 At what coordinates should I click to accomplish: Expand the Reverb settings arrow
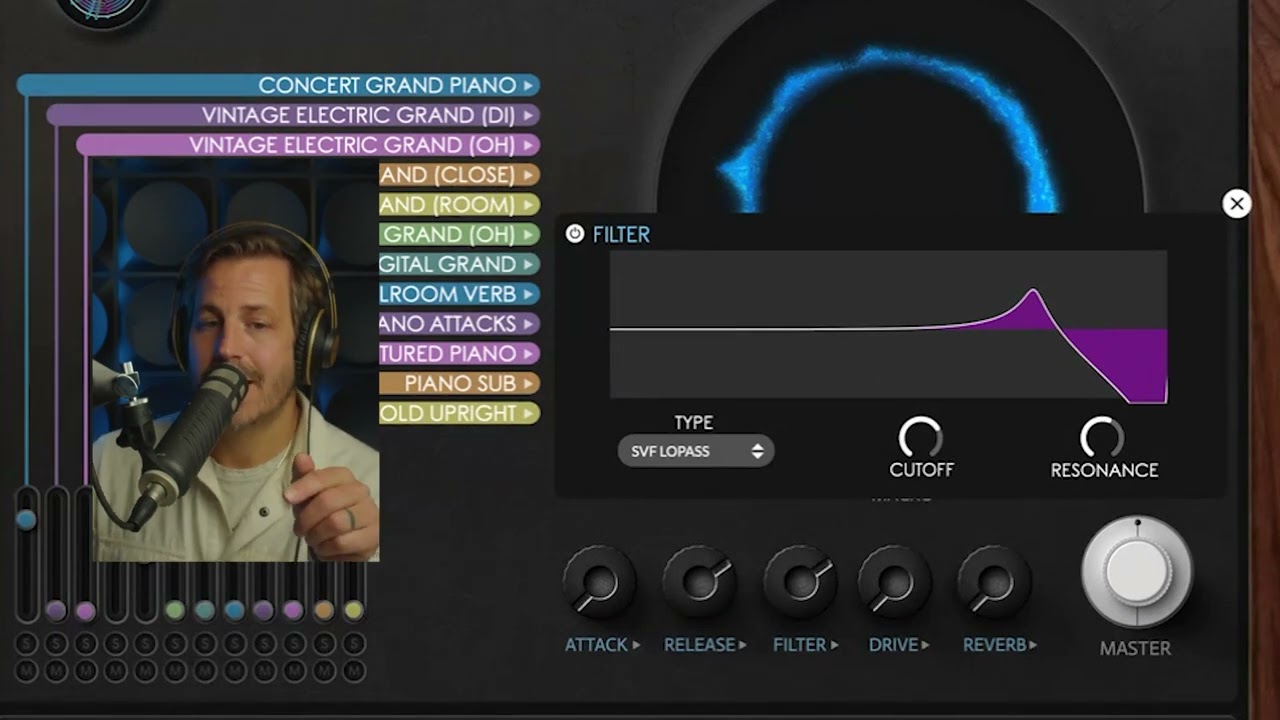[1033, 645]
